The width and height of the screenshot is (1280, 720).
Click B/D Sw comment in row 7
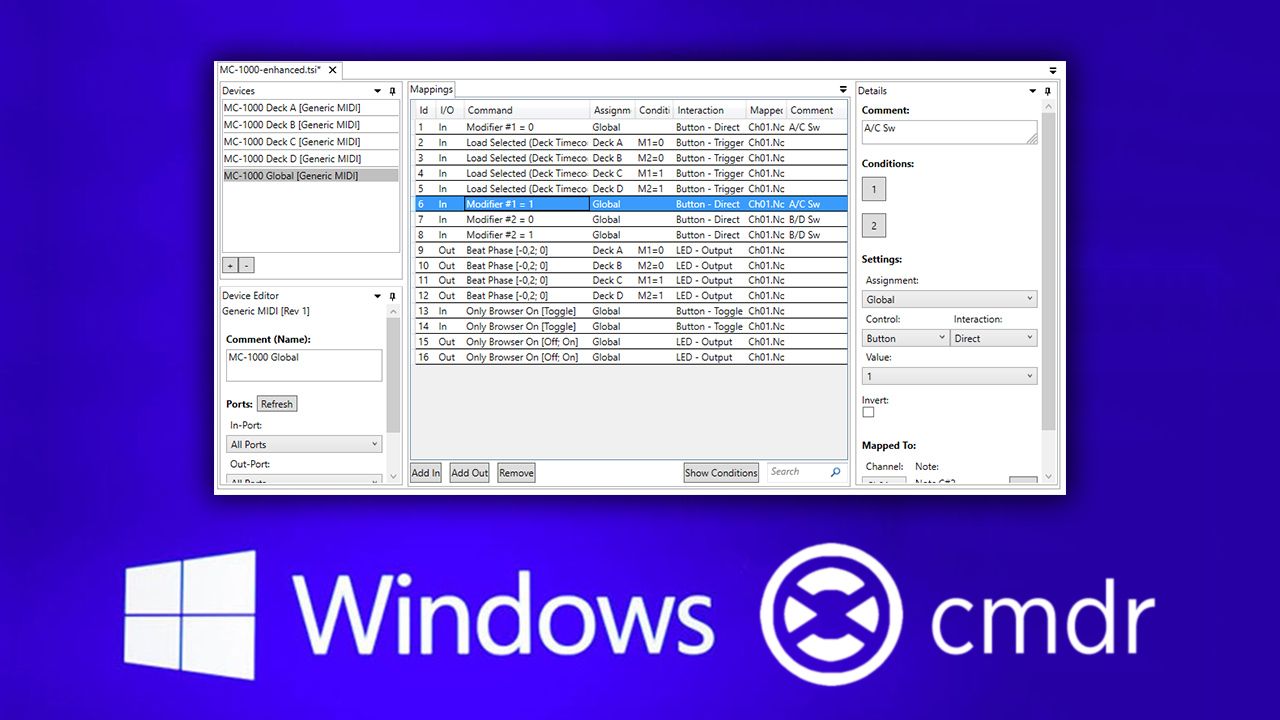pyautogui.click(x=805, y=219)
